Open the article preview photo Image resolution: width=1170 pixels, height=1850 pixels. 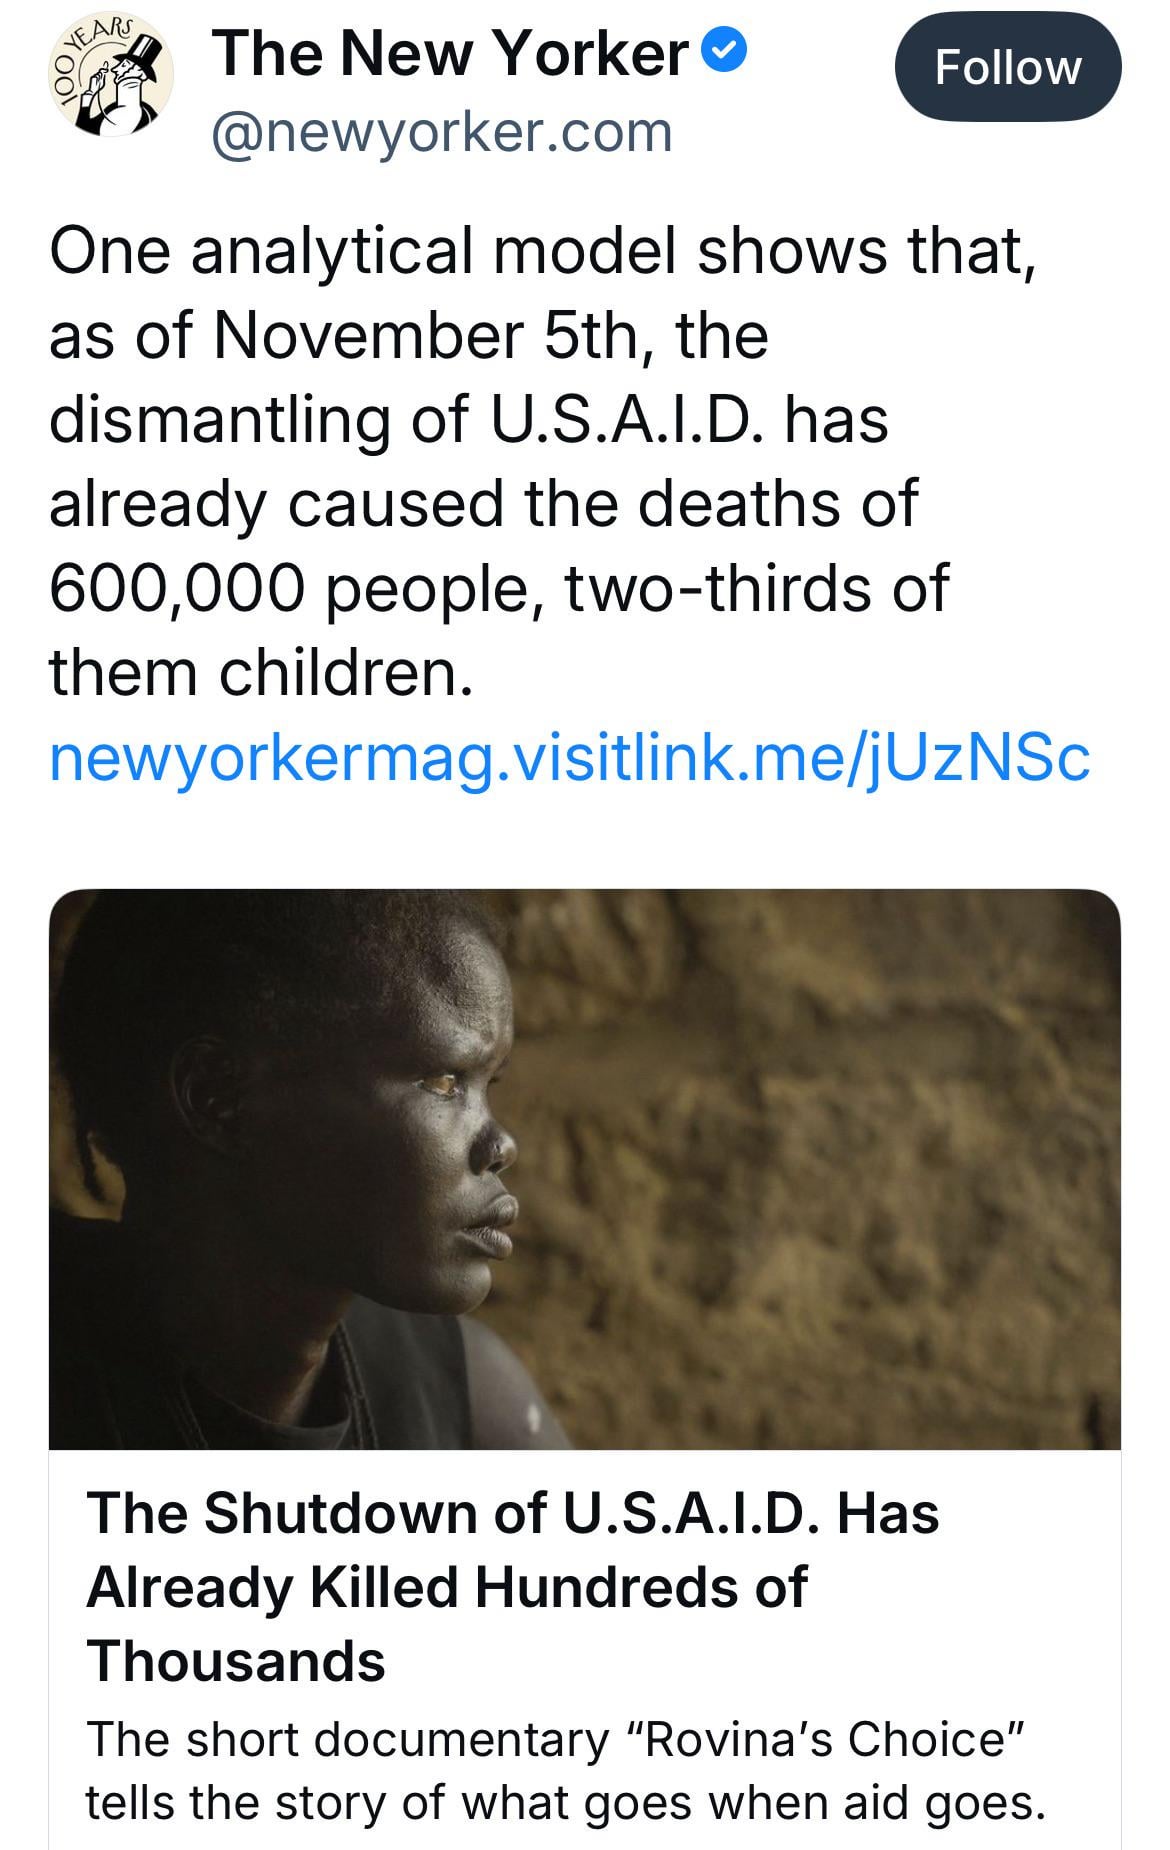click(584, 1168)
